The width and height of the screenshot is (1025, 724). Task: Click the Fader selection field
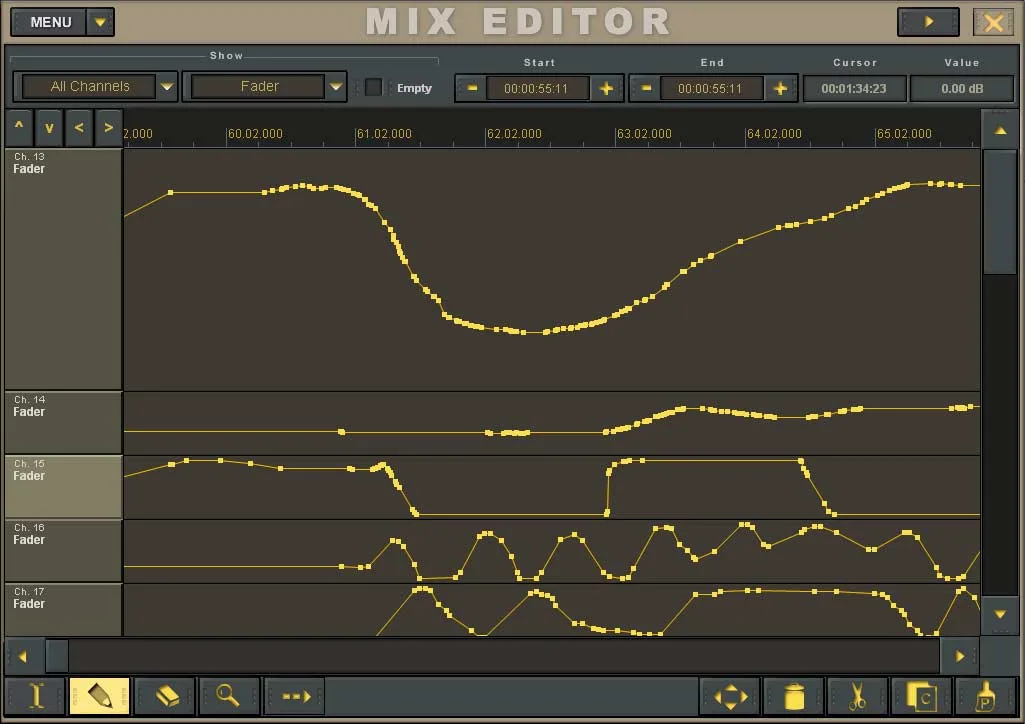pos(259,86)
